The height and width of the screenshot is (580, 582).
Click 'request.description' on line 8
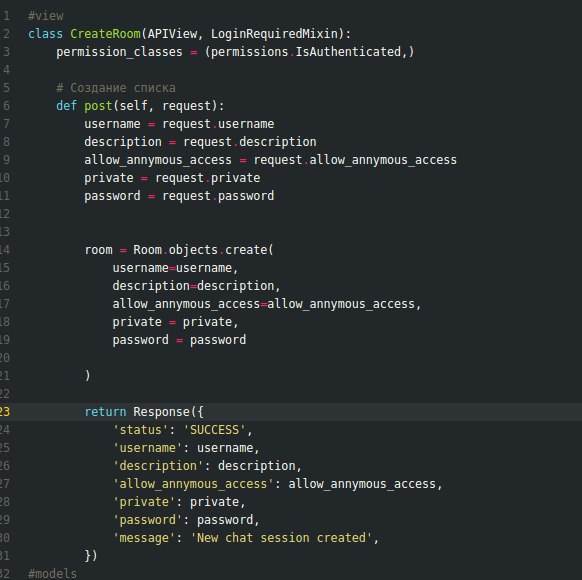tap(250, 142)
